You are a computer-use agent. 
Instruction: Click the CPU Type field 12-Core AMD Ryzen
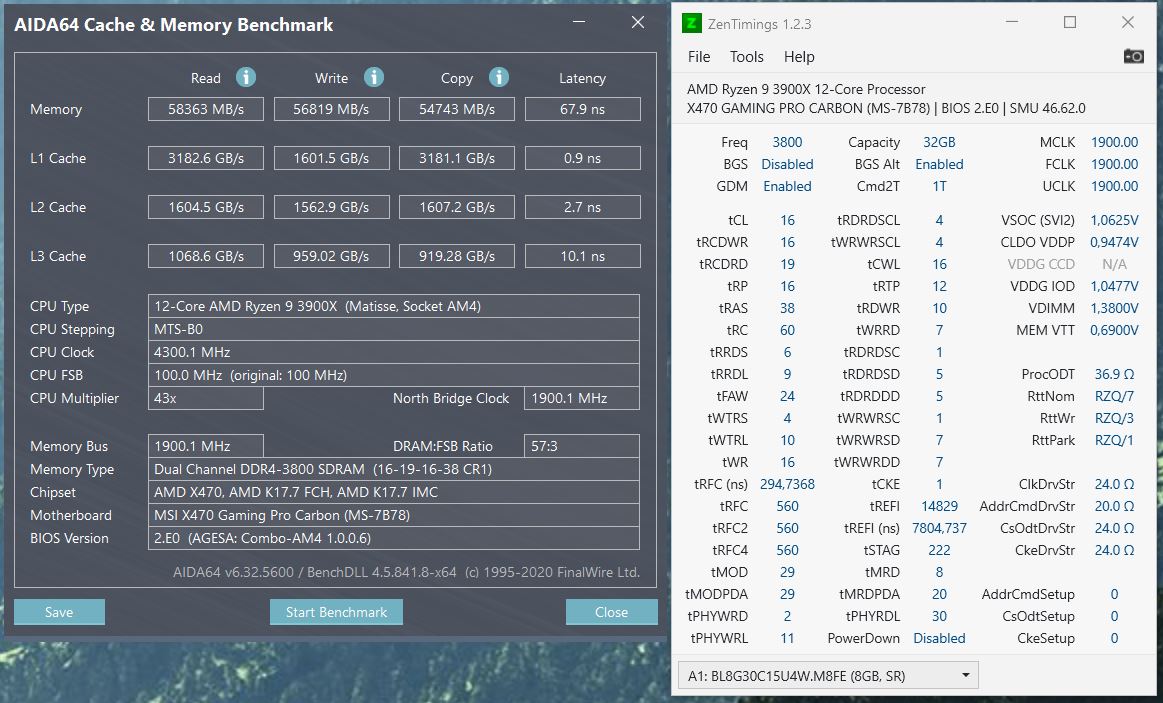(x=394, y=306)
